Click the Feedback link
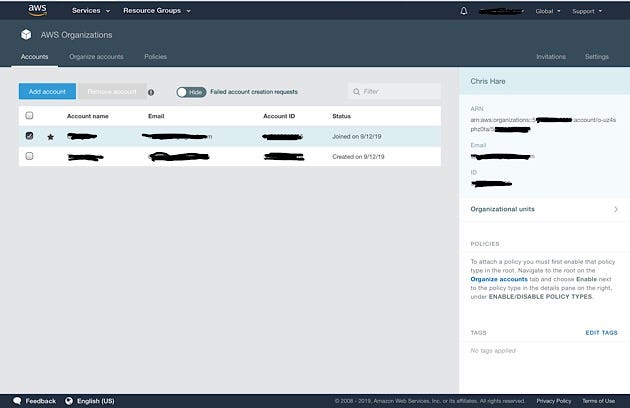 coord(41,401)
